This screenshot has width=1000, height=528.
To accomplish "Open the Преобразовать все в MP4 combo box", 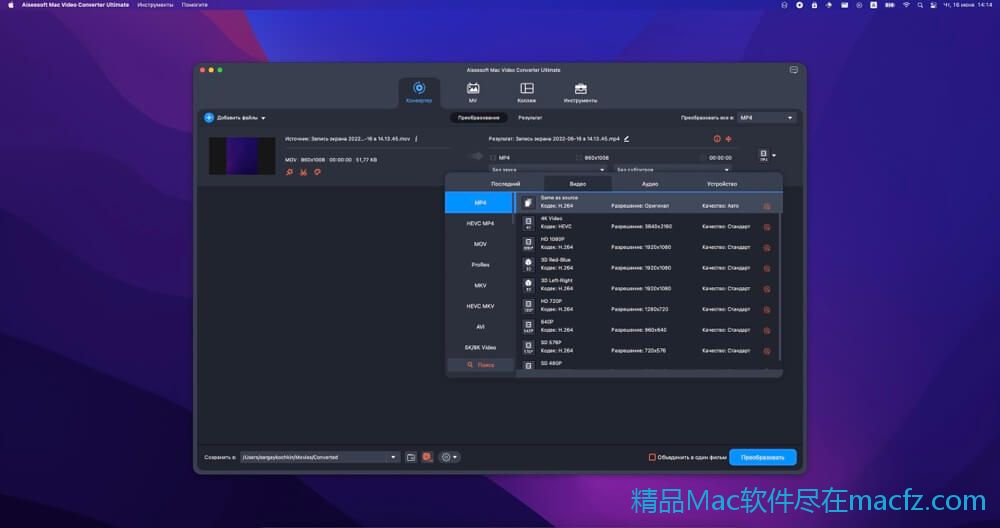I will tap(766, 118).
